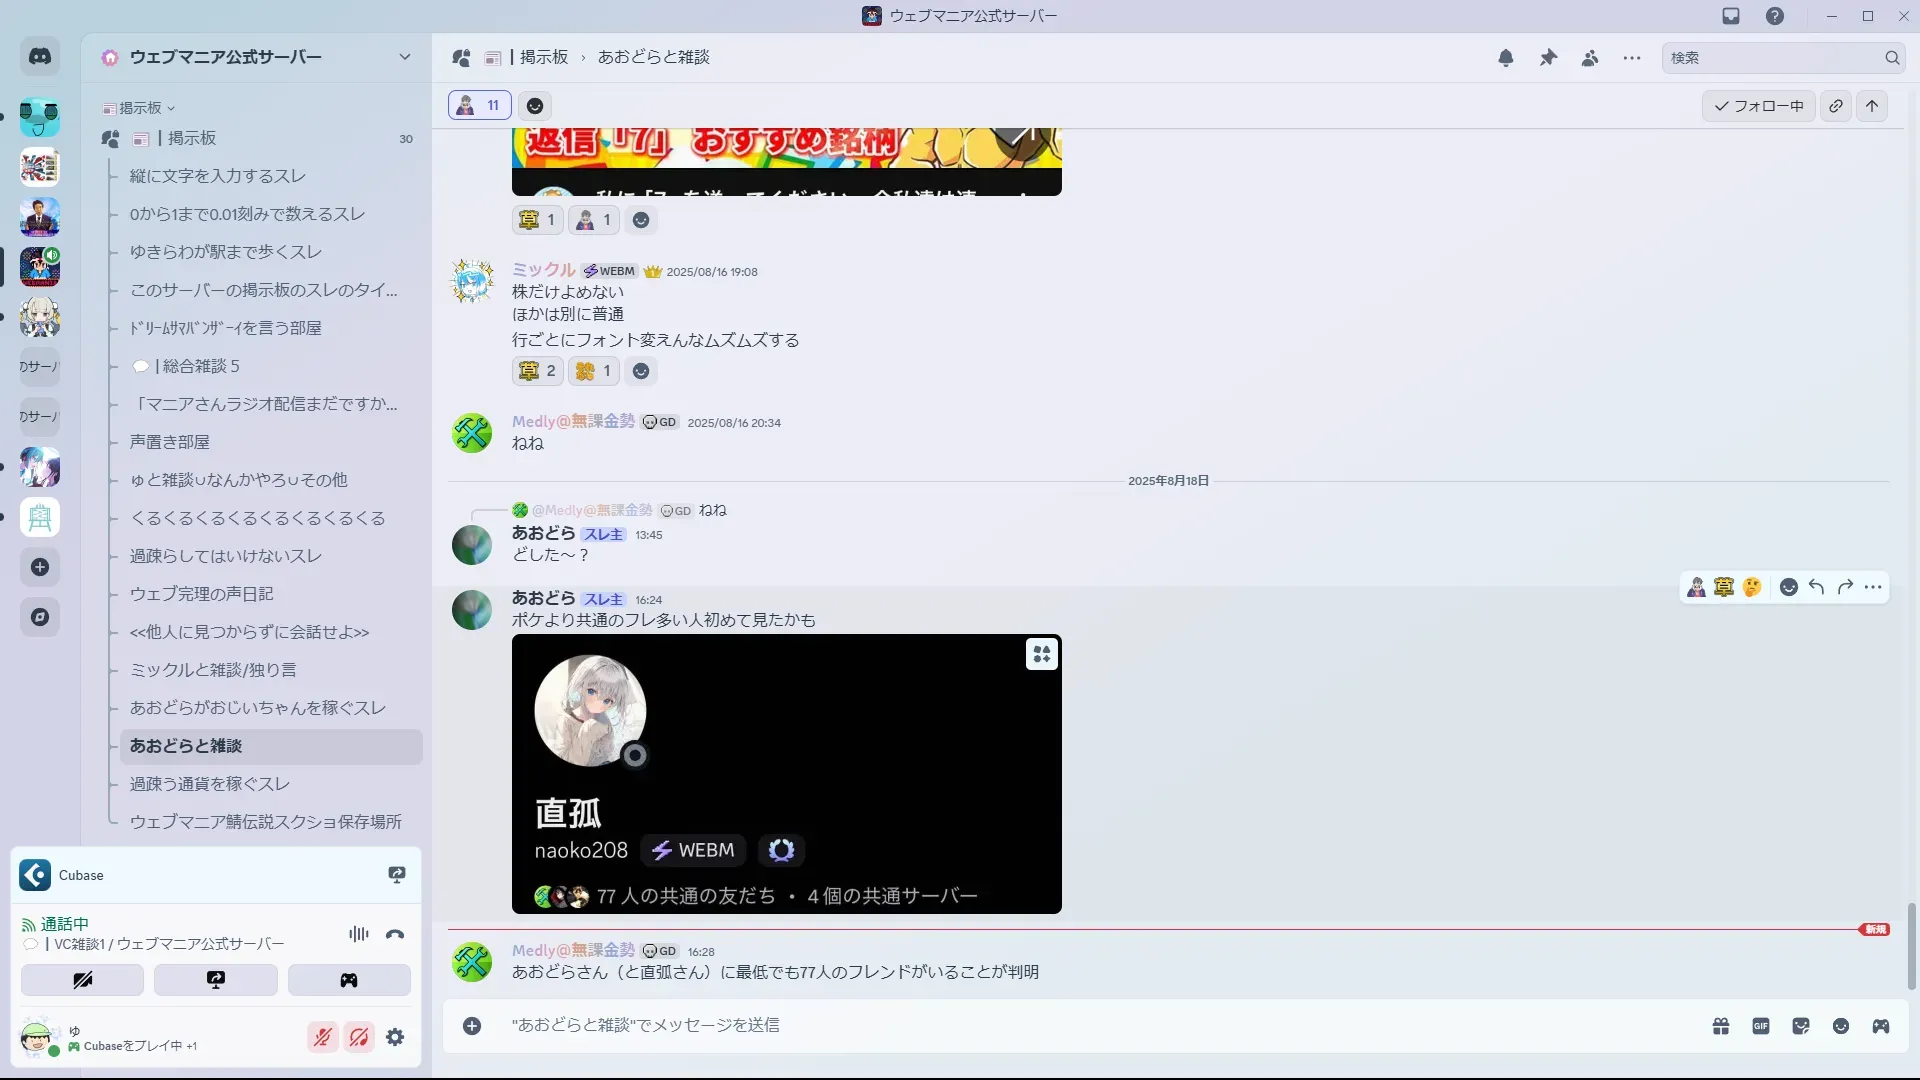The image size is (1920, 1080).
Task: Open user settings gear icon
Action: 395,1037
